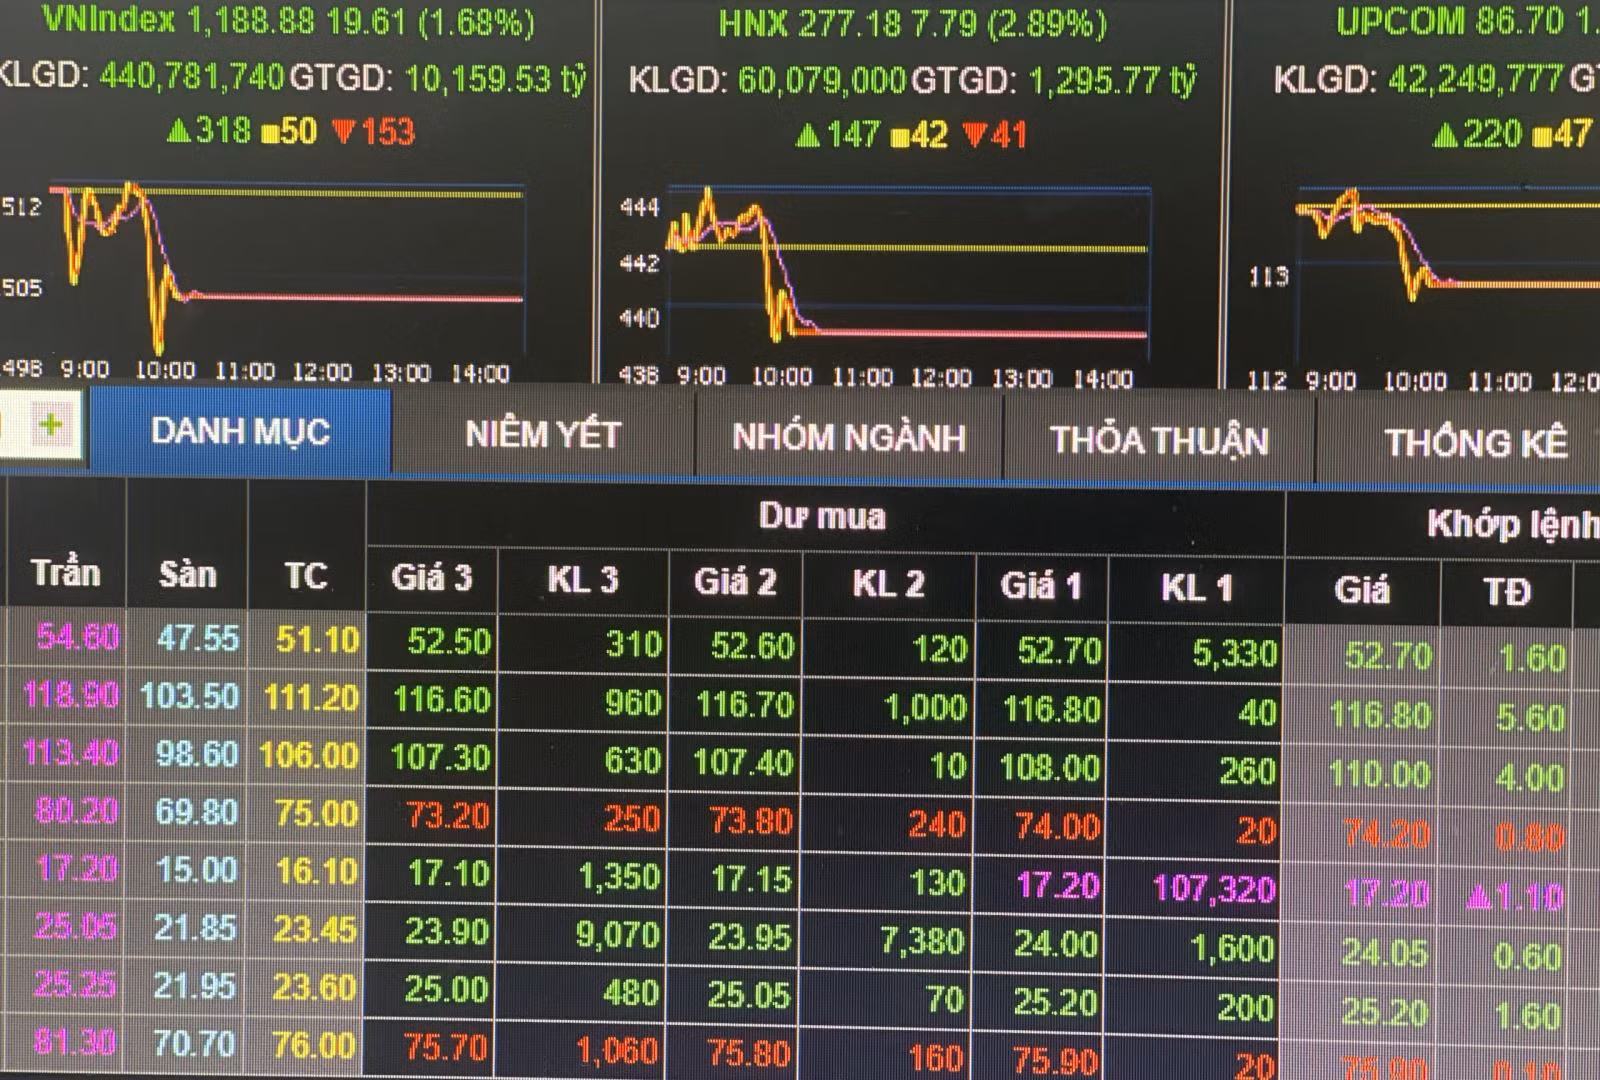Viewport: 1600px width, 1080px height.
Task: Click the Dư mua group header
Action: pyautogui.click(x=822, y=516)
